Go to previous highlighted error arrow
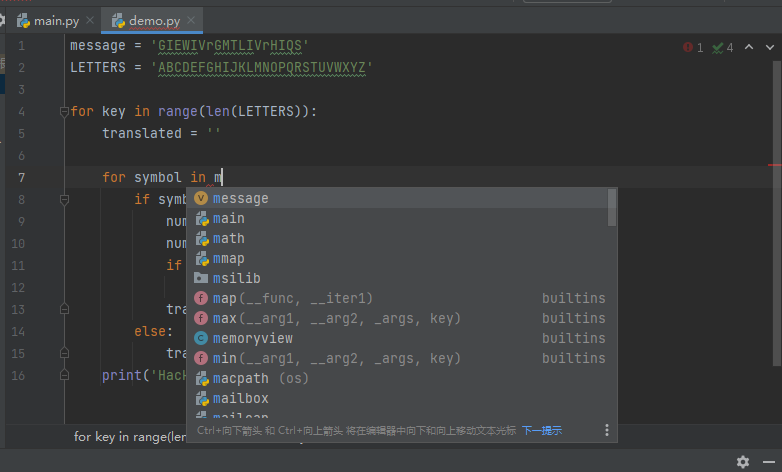Image resolution: width=782 pixels, height=472 pixels. click(x=749, y=47)
